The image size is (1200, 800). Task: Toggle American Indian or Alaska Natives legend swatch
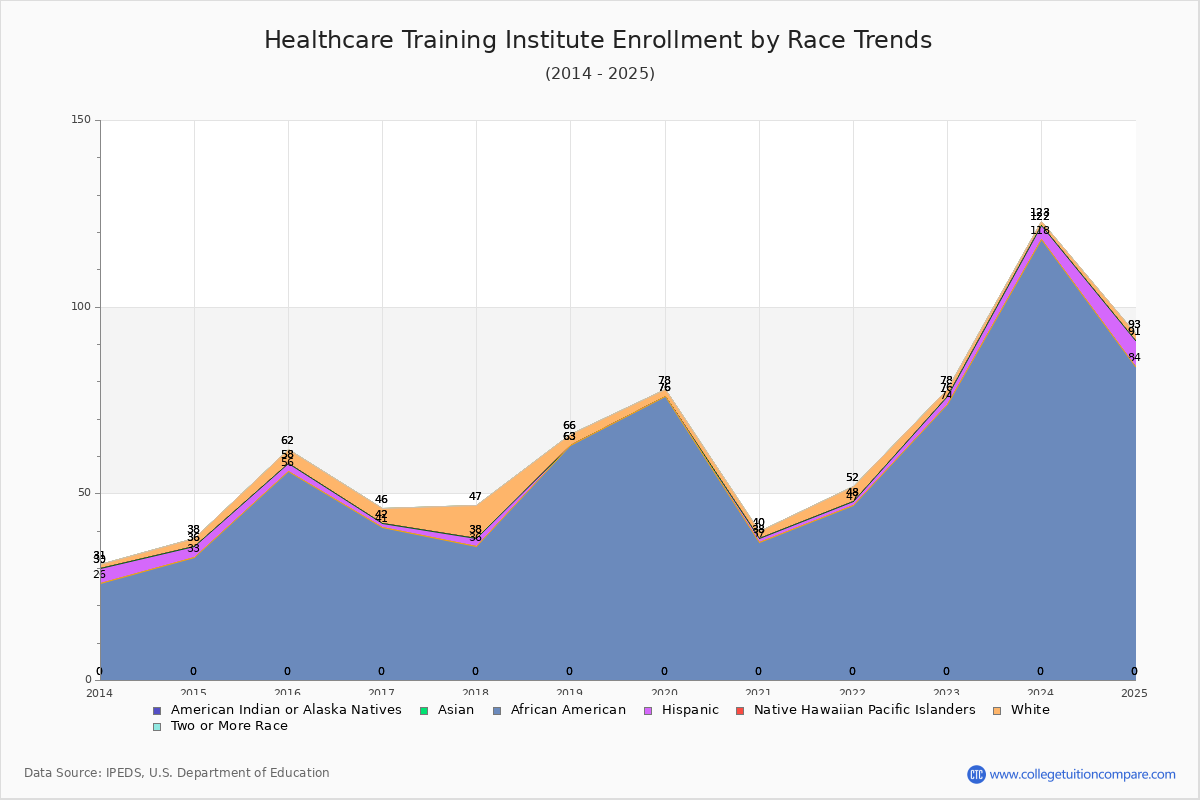coord(157,710)
